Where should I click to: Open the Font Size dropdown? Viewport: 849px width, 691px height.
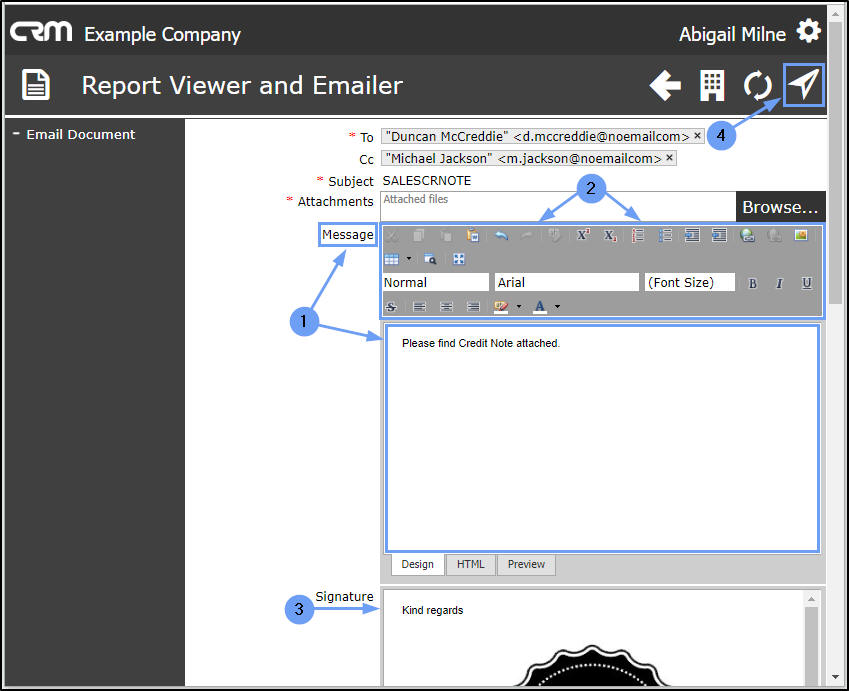click(689, 282)
